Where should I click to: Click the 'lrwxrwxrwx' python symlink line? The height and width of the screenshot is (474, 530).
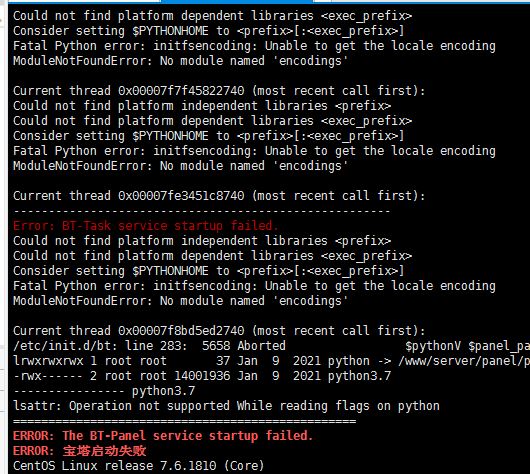point(271,361)
